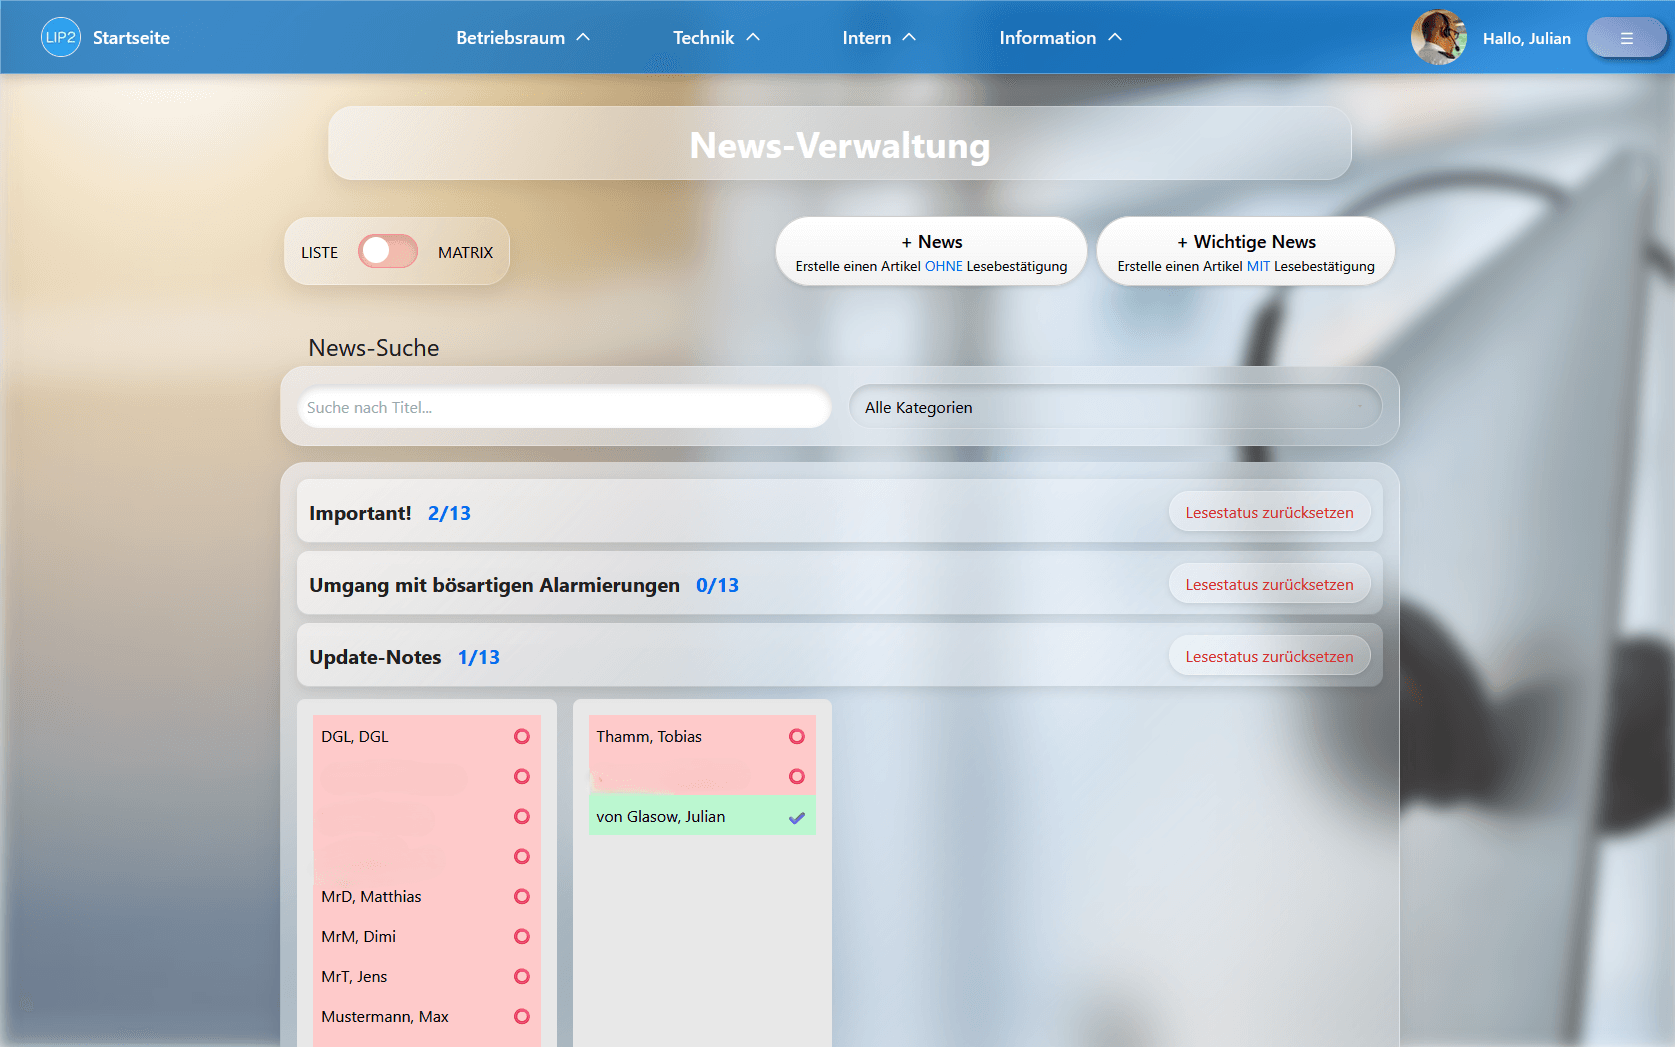The width and height of the screenshot is (1675, 1047).
Task: Expand the Information navigation menu
Action: (1060, 38)
